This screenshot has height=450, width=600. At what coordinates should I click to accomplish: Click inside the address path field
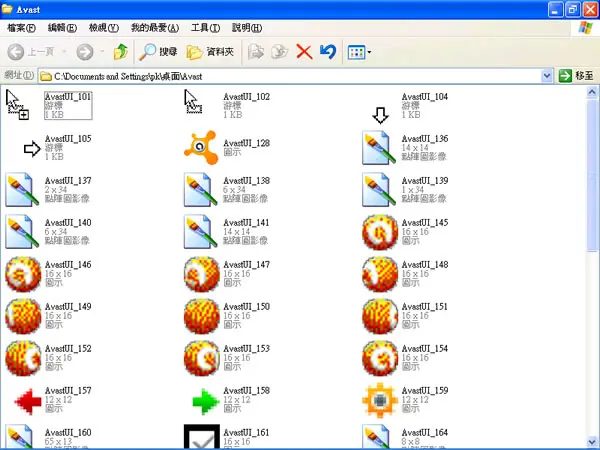click(290, 76)
